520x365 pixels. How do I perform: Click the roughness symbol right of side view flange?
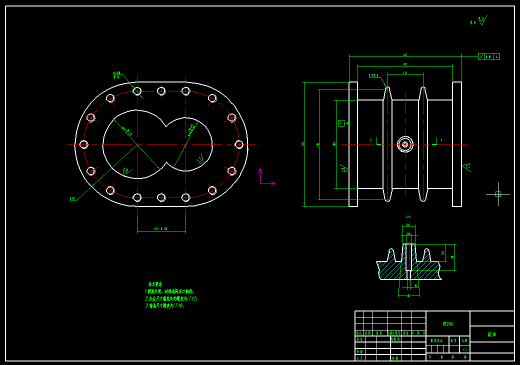pos(467,167)
